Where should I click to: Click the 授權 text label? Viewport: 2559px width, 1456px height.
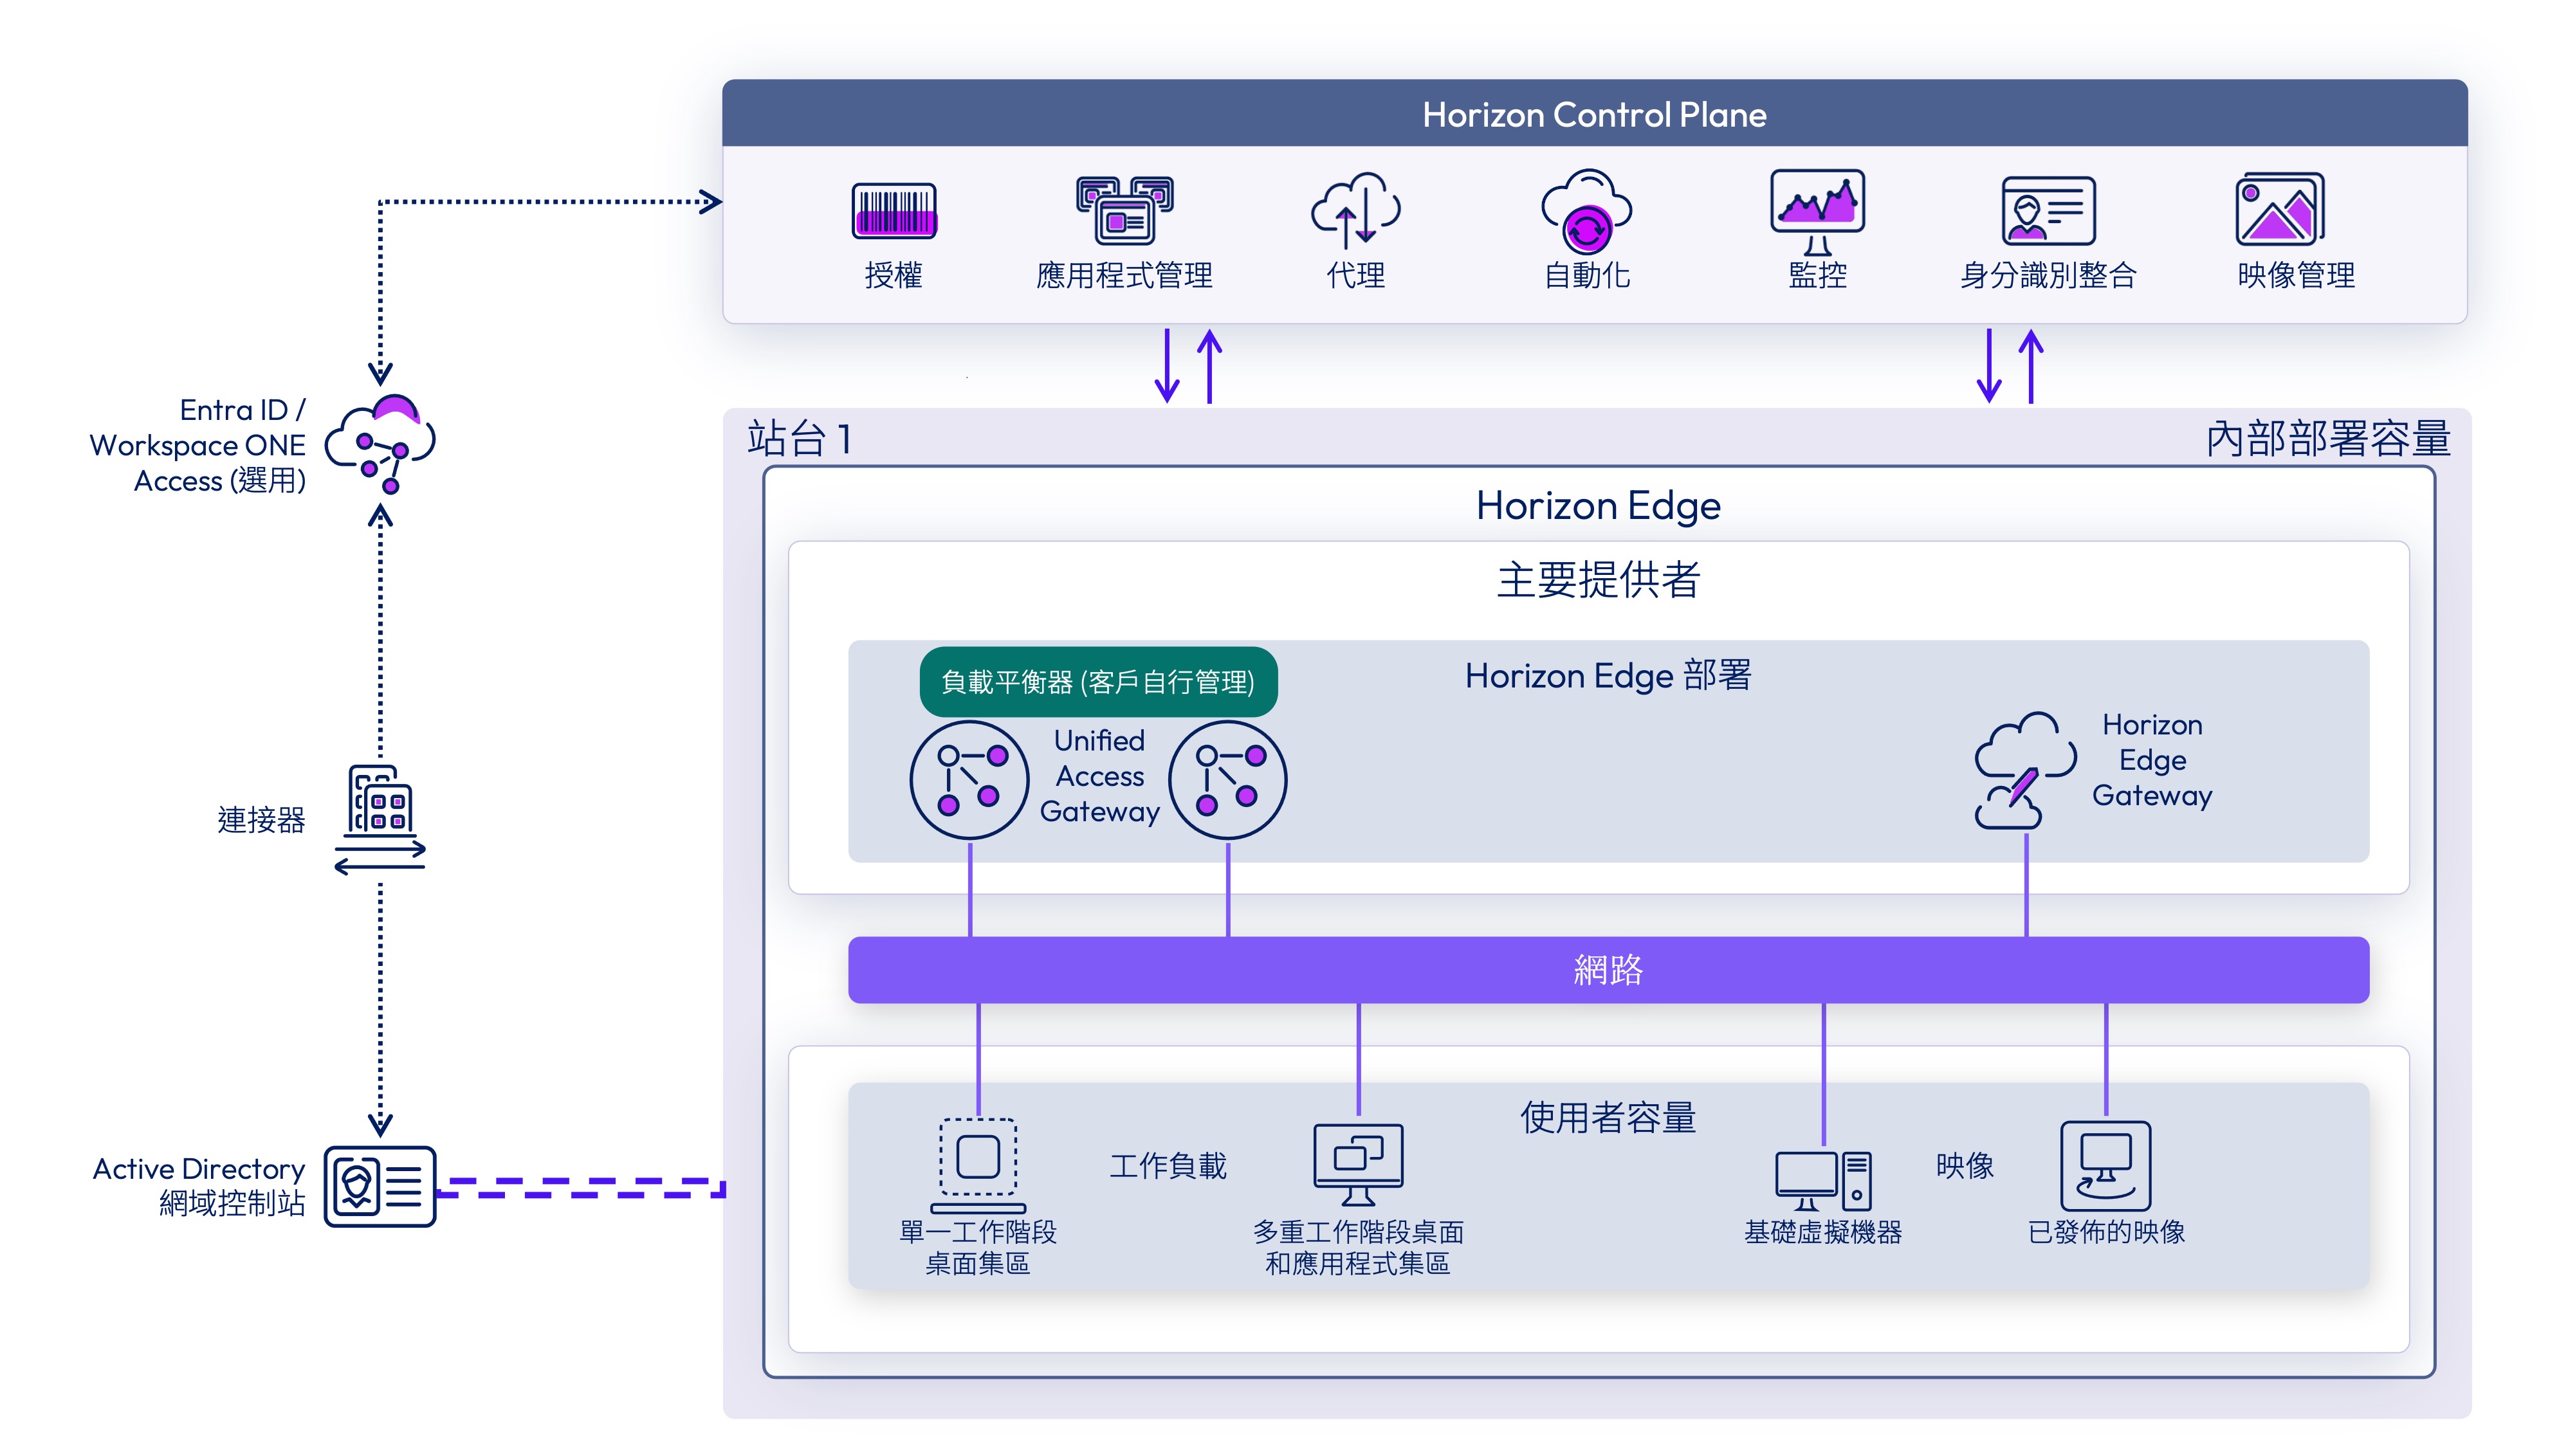(894, 275)
